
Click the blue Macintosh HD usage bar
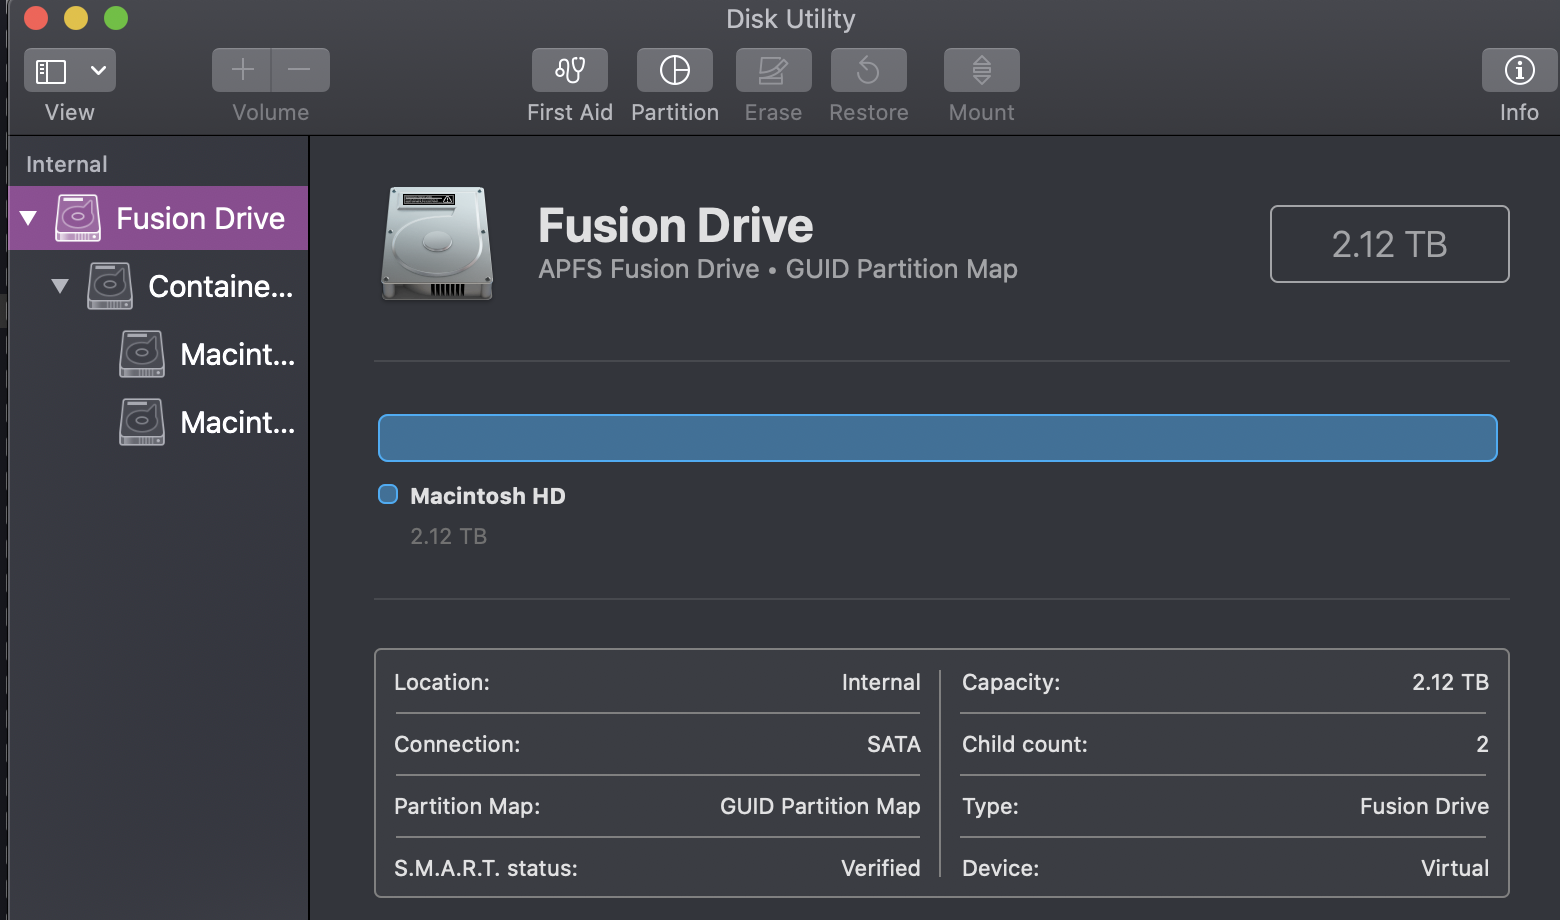937,438
